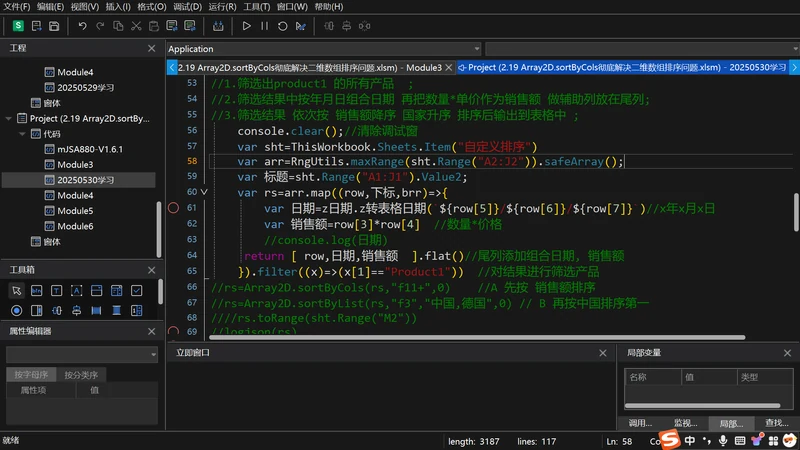
Task: Pause script execution
Action: pos(264,26)
